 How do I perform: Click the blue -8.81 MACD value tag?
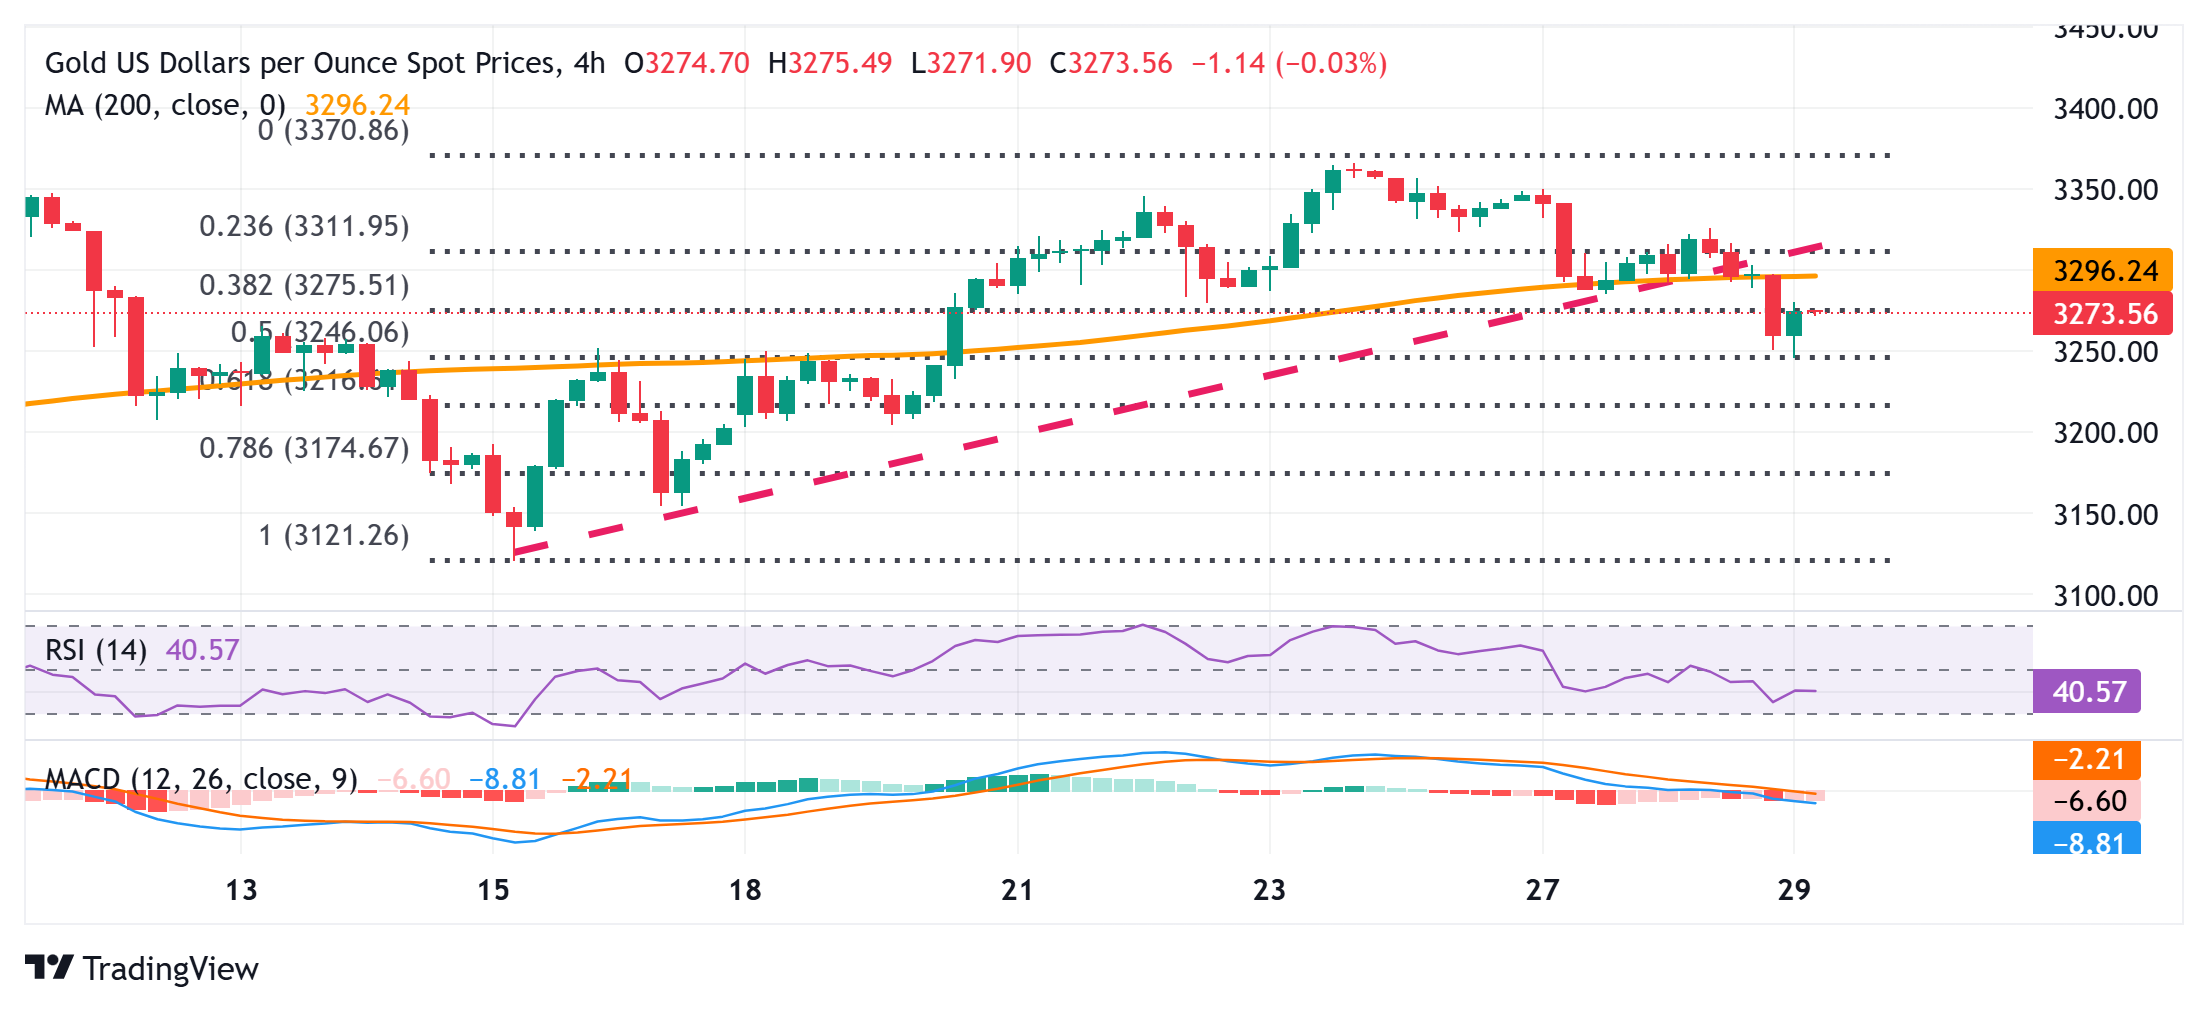[x=2088, y=841]
